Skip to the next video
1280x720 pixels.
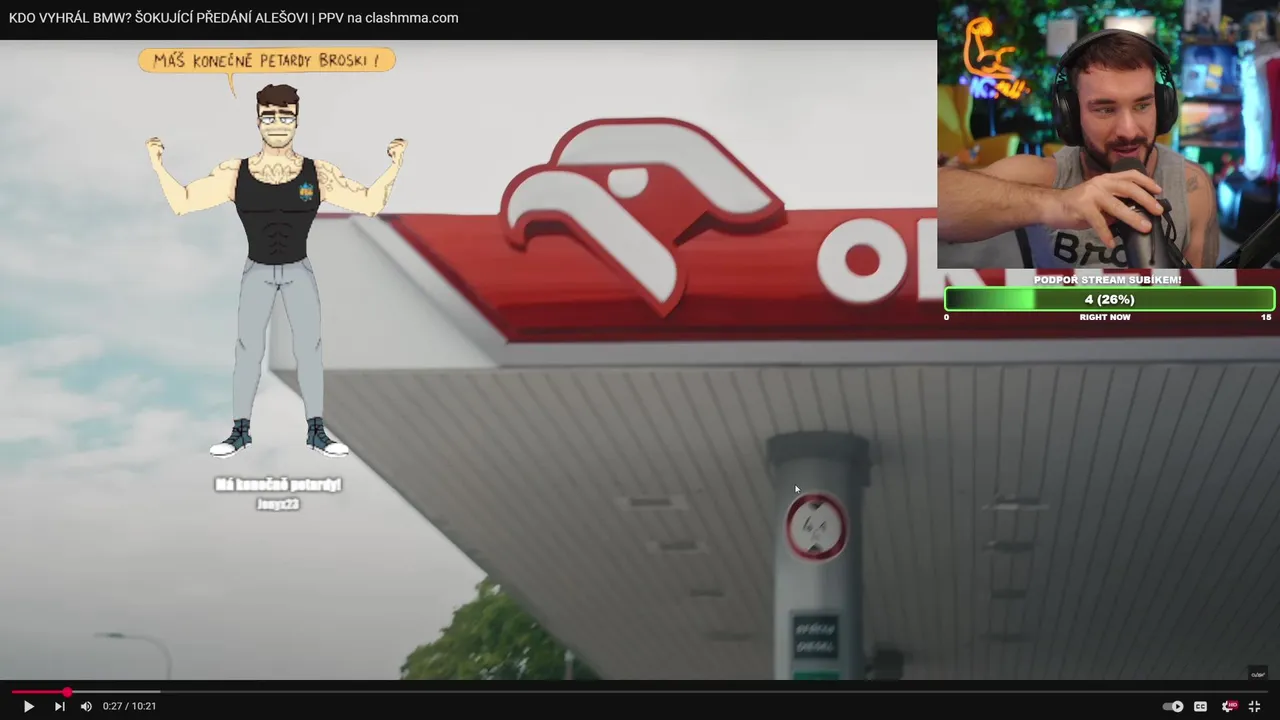click(x=59, y=706)
